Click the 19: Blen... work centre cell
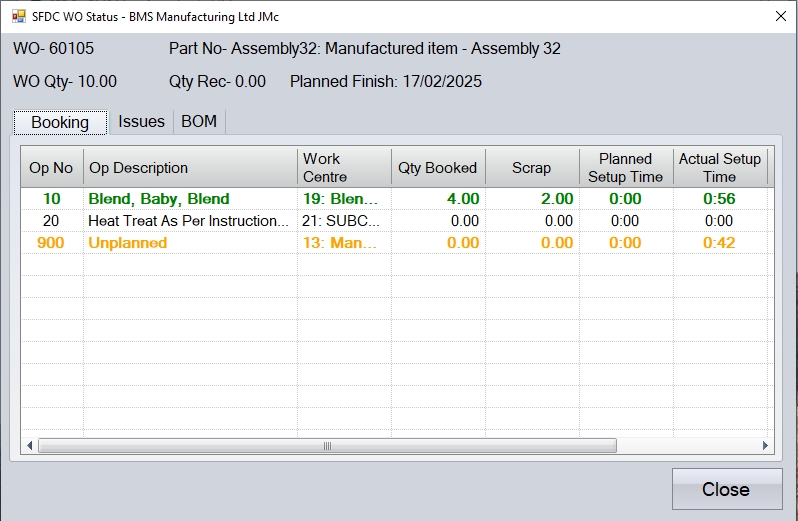Image resolution: width=798 pixels, height=521 pixels. (341, 199)
